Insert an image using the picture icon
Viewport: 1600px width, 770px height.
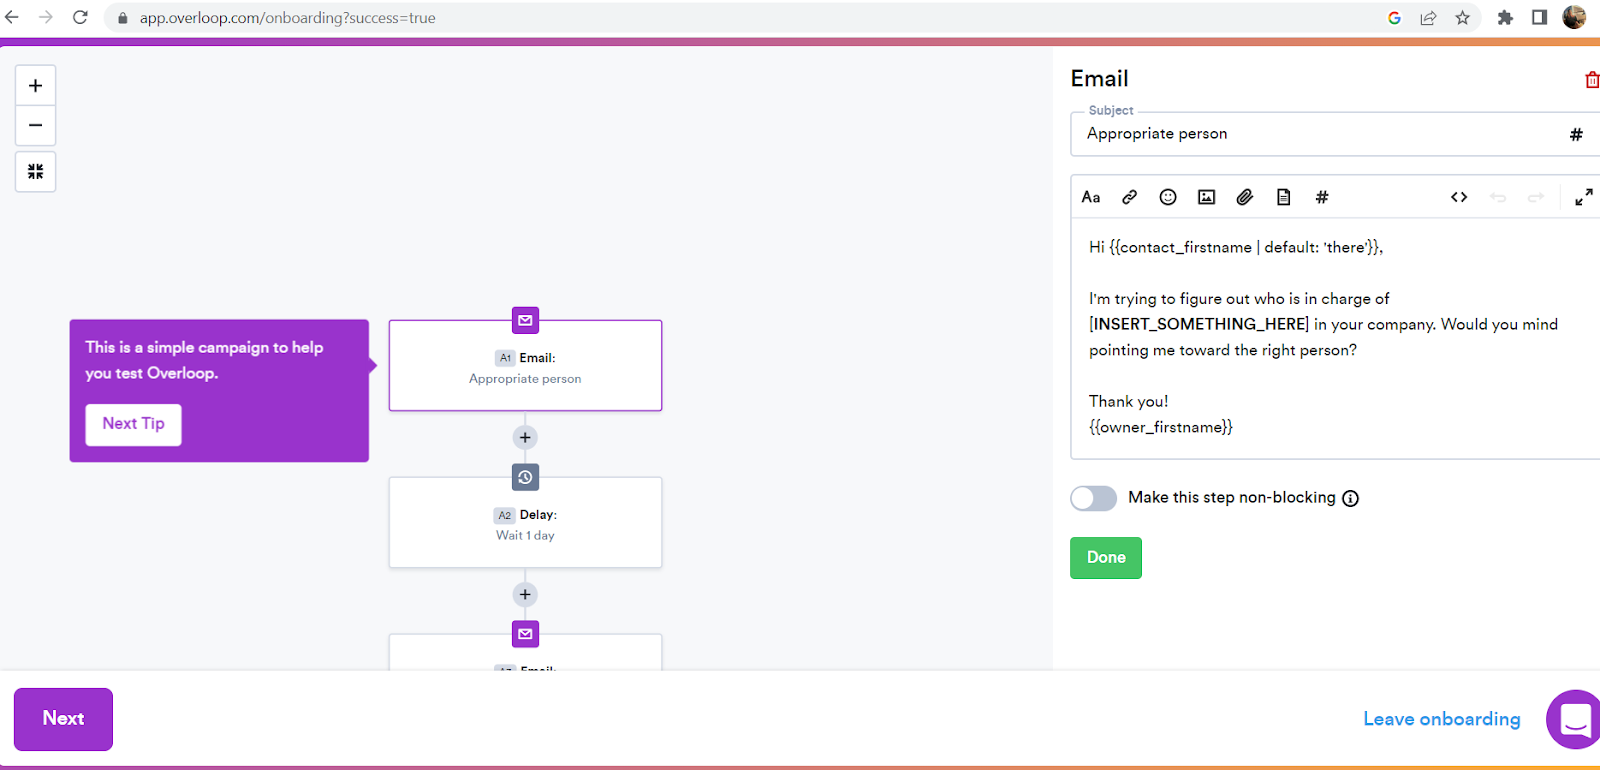point(1206,197)
